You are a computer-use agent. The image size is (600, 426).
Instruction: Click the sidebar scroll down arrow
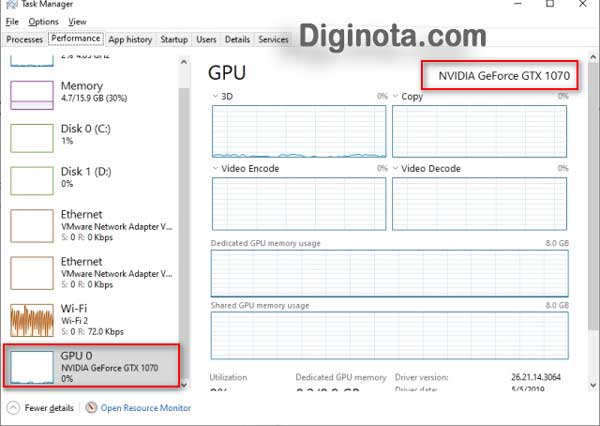pyautogui.click(x=184, y=384)
